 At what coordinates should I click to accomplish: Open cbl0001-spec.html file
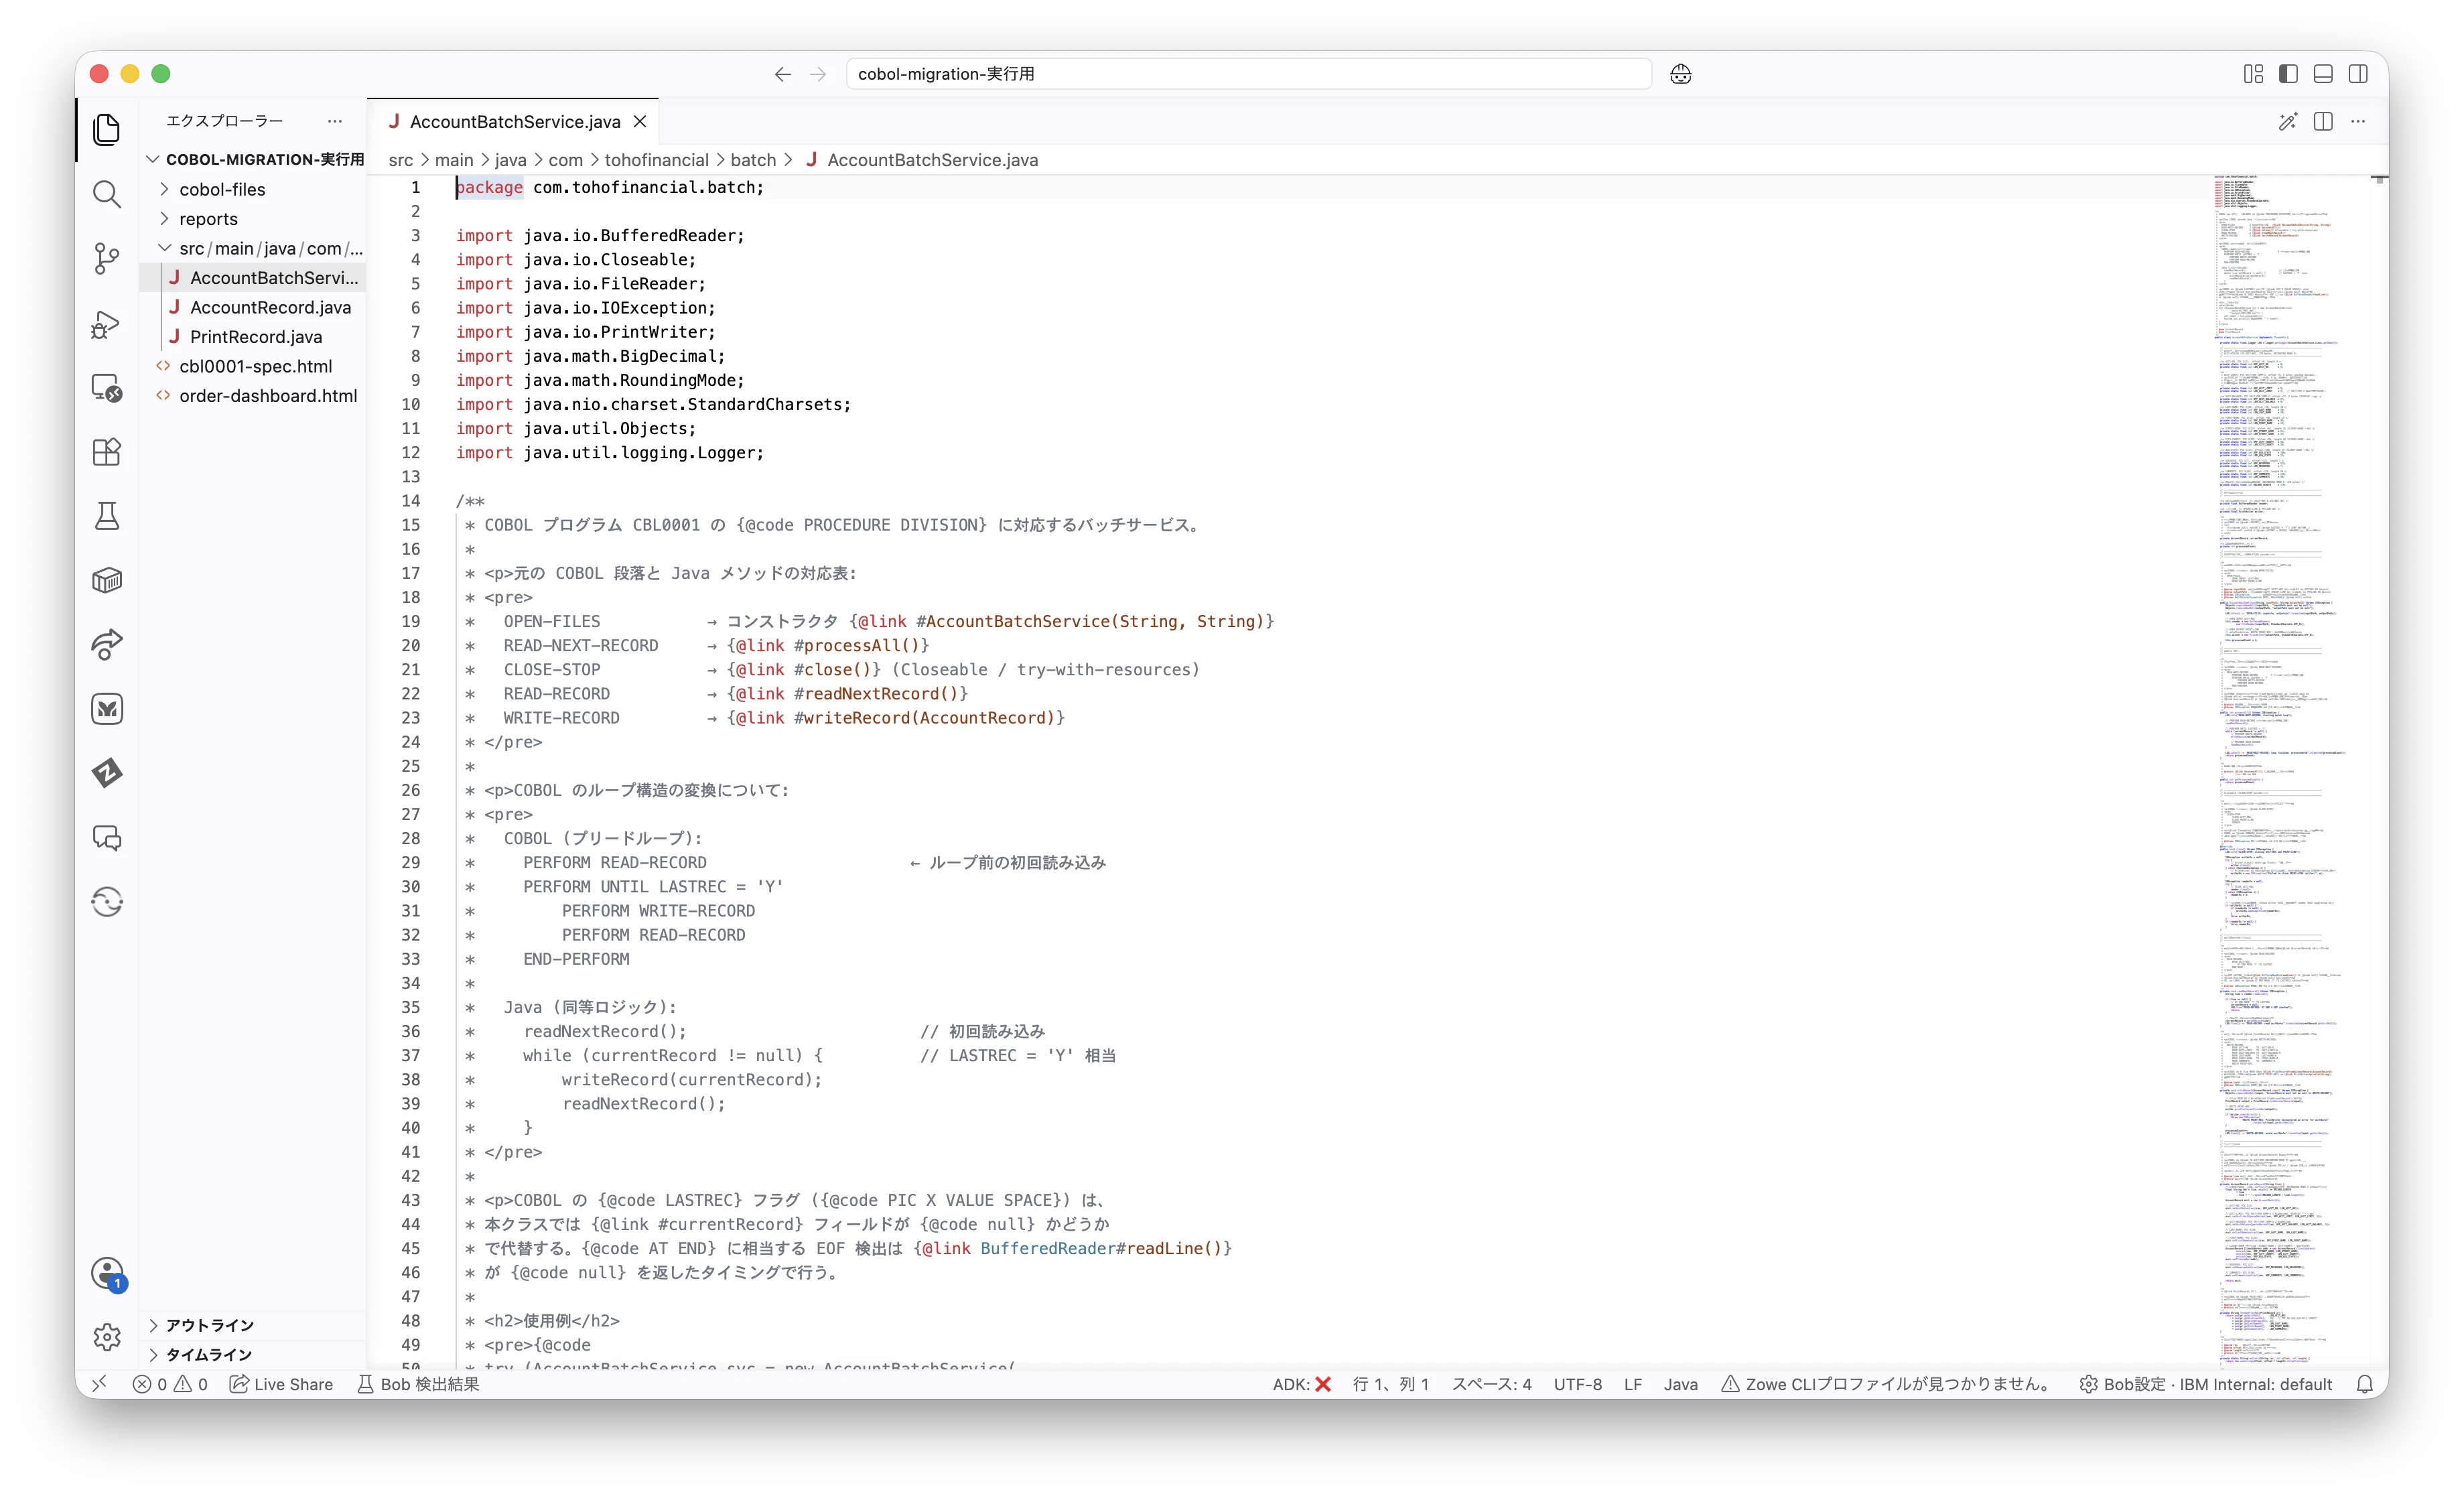point(253,366)
